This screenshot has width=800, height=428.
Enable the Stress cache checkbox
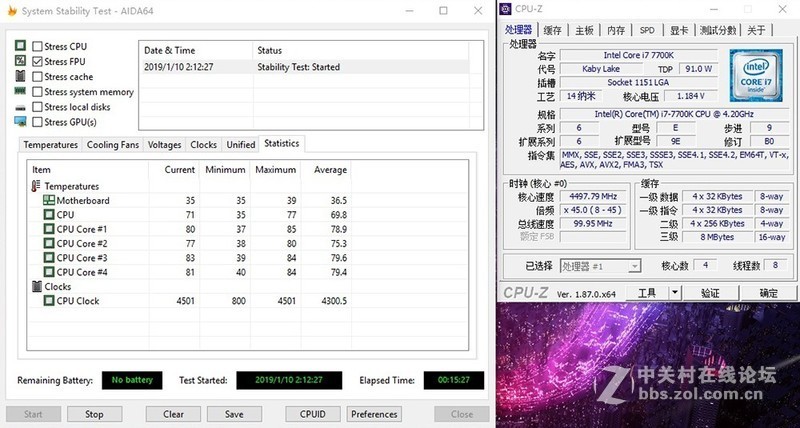click(x=37, y=77)
